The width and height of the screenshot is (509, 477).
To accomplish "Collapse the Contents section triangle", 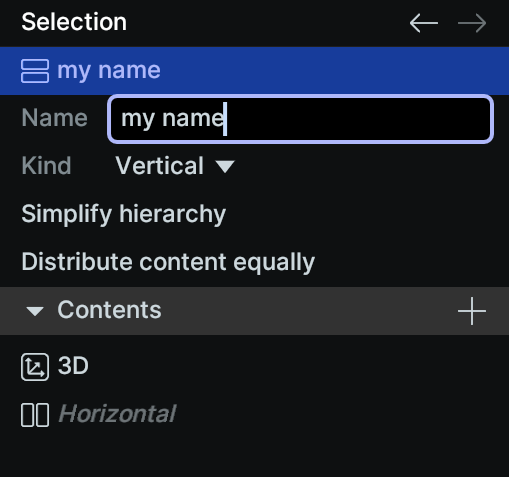I will [x=35, y=311].
